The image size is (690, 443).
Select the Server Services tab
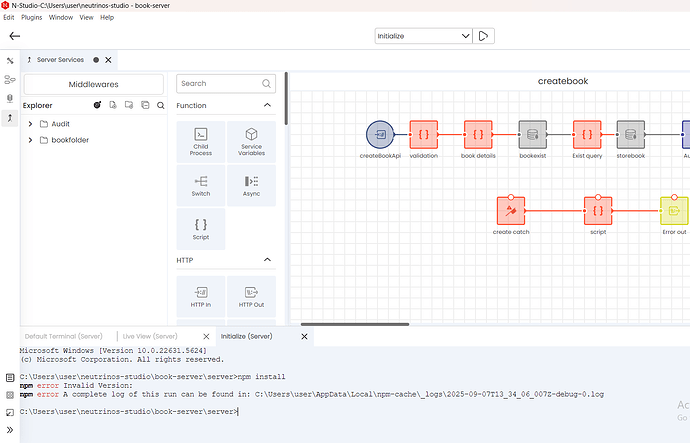(x=60, y=60)
